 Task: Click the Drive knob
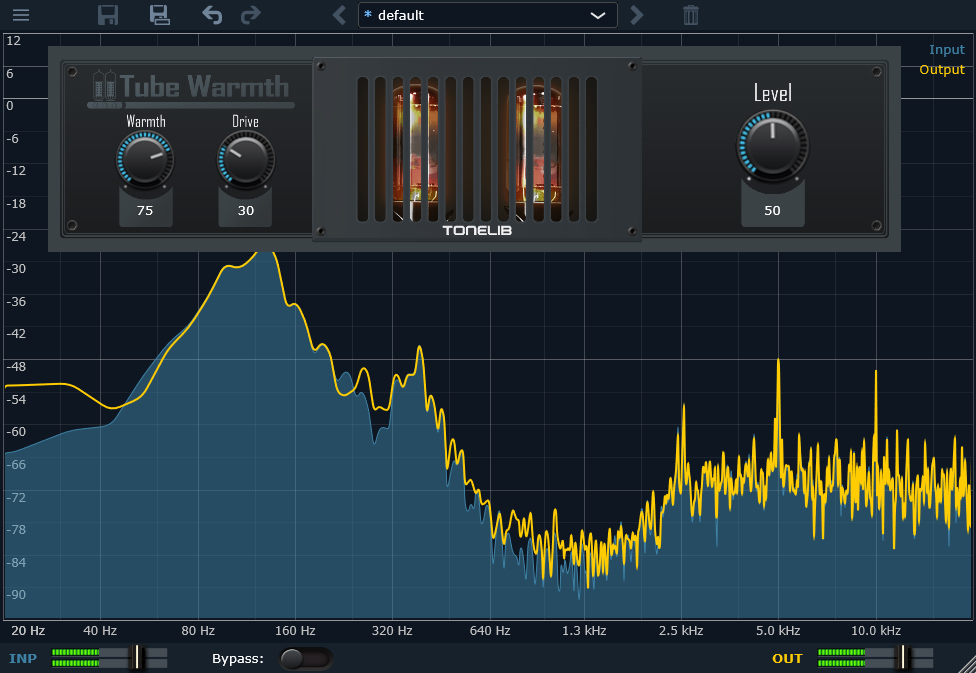(x=246, y=160)
